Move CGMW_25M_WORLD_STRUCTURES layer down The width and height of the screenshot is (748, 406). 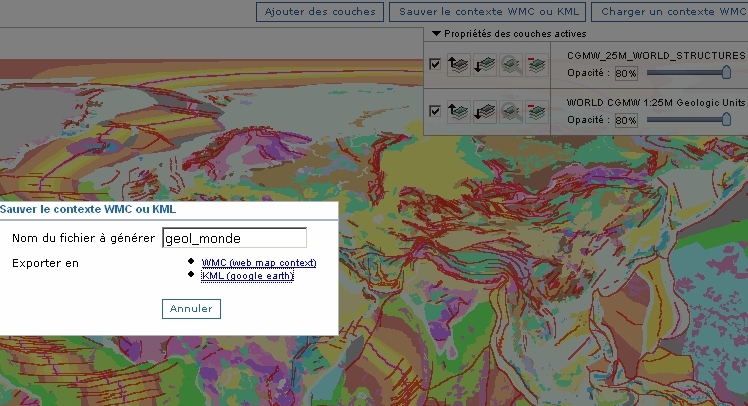coord(484,65)
